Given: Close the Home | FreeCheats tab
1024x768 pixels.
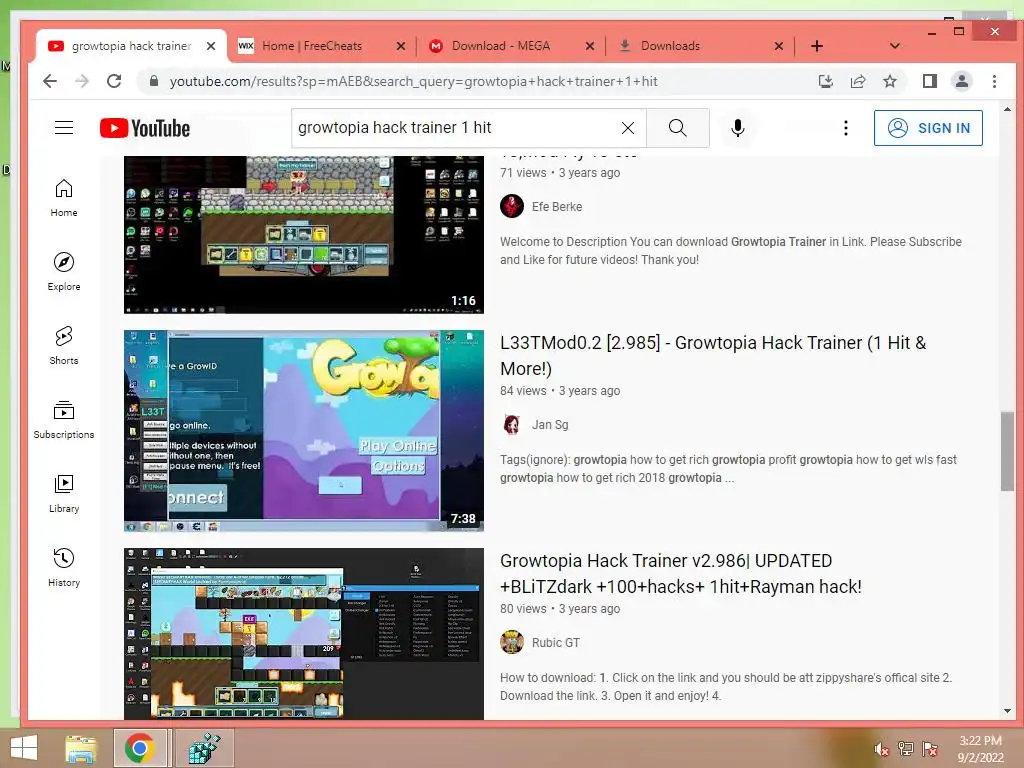Looking at the screenshot, I should coord(401,46).
